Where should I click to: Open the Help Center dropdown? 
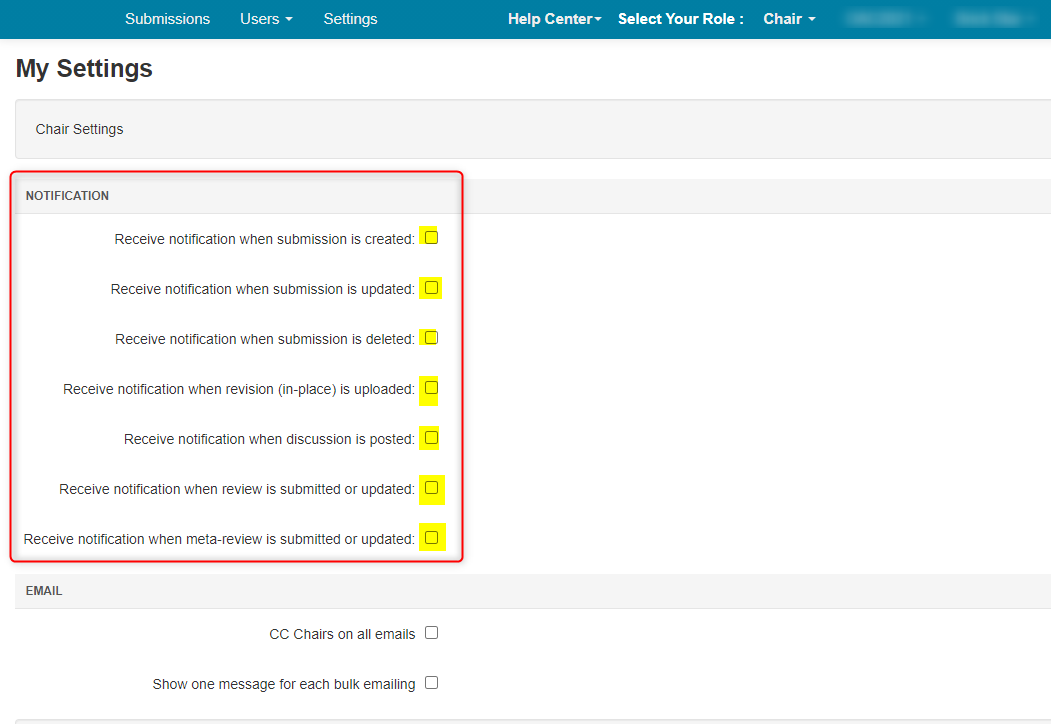[554, 19]
